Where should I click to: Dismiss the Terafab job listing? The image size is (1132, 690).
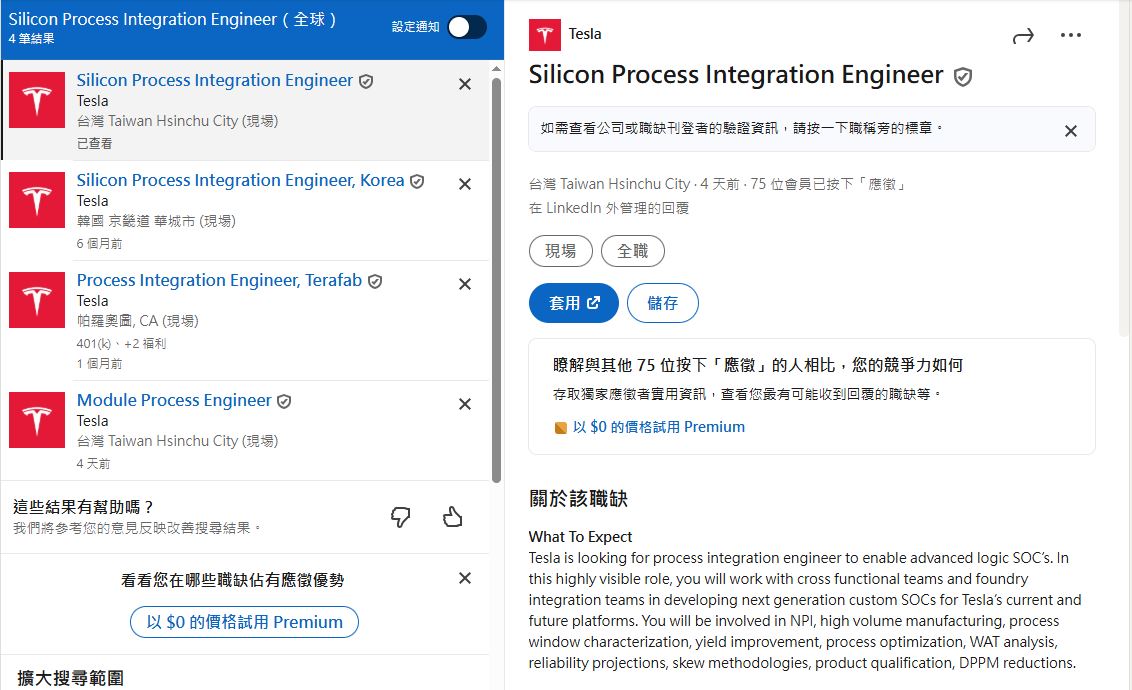(x=464, y=284)
